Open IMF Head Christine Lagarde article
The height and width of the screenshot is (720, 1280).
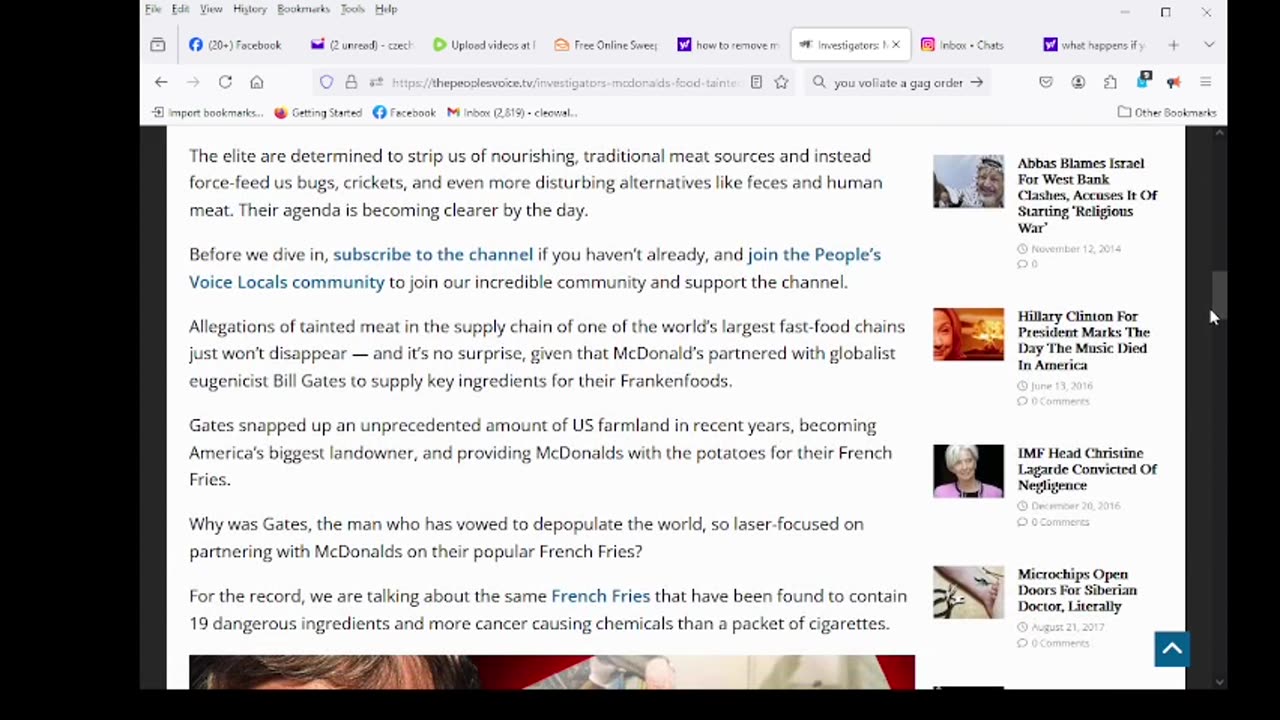coord(1087,469)
